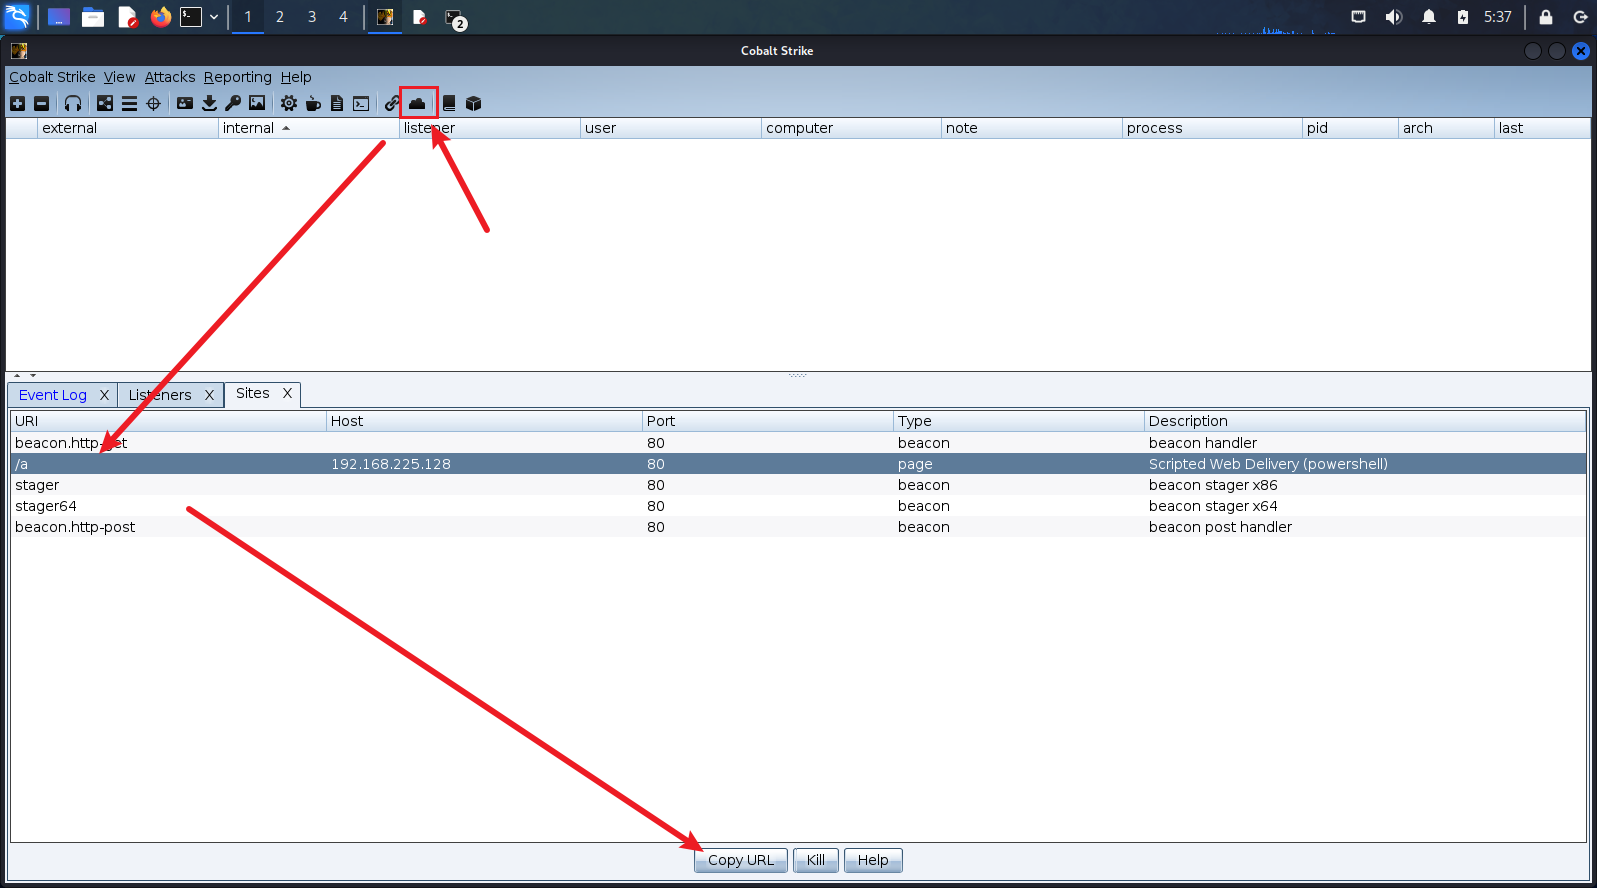Expand the sessions pane with the down arrow
This screenshot has height=888, width=1597.
pos(33,376)
